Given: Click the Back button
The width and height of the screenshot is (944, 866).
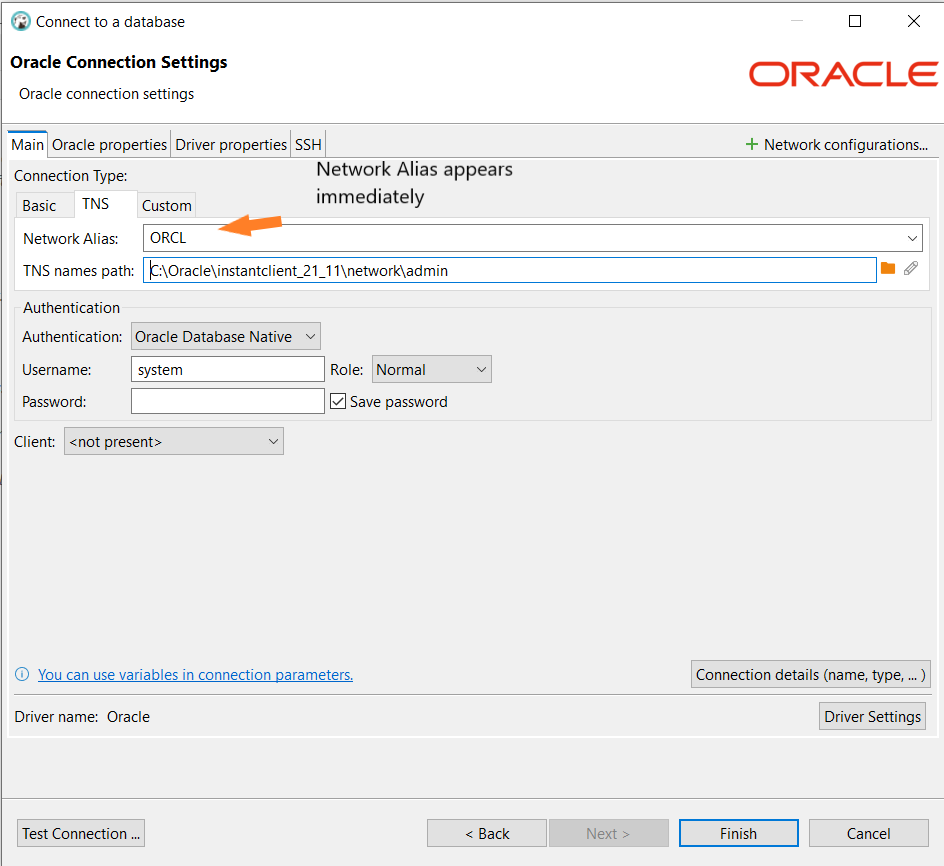Looking at the screenshot, I should point(487,833).
